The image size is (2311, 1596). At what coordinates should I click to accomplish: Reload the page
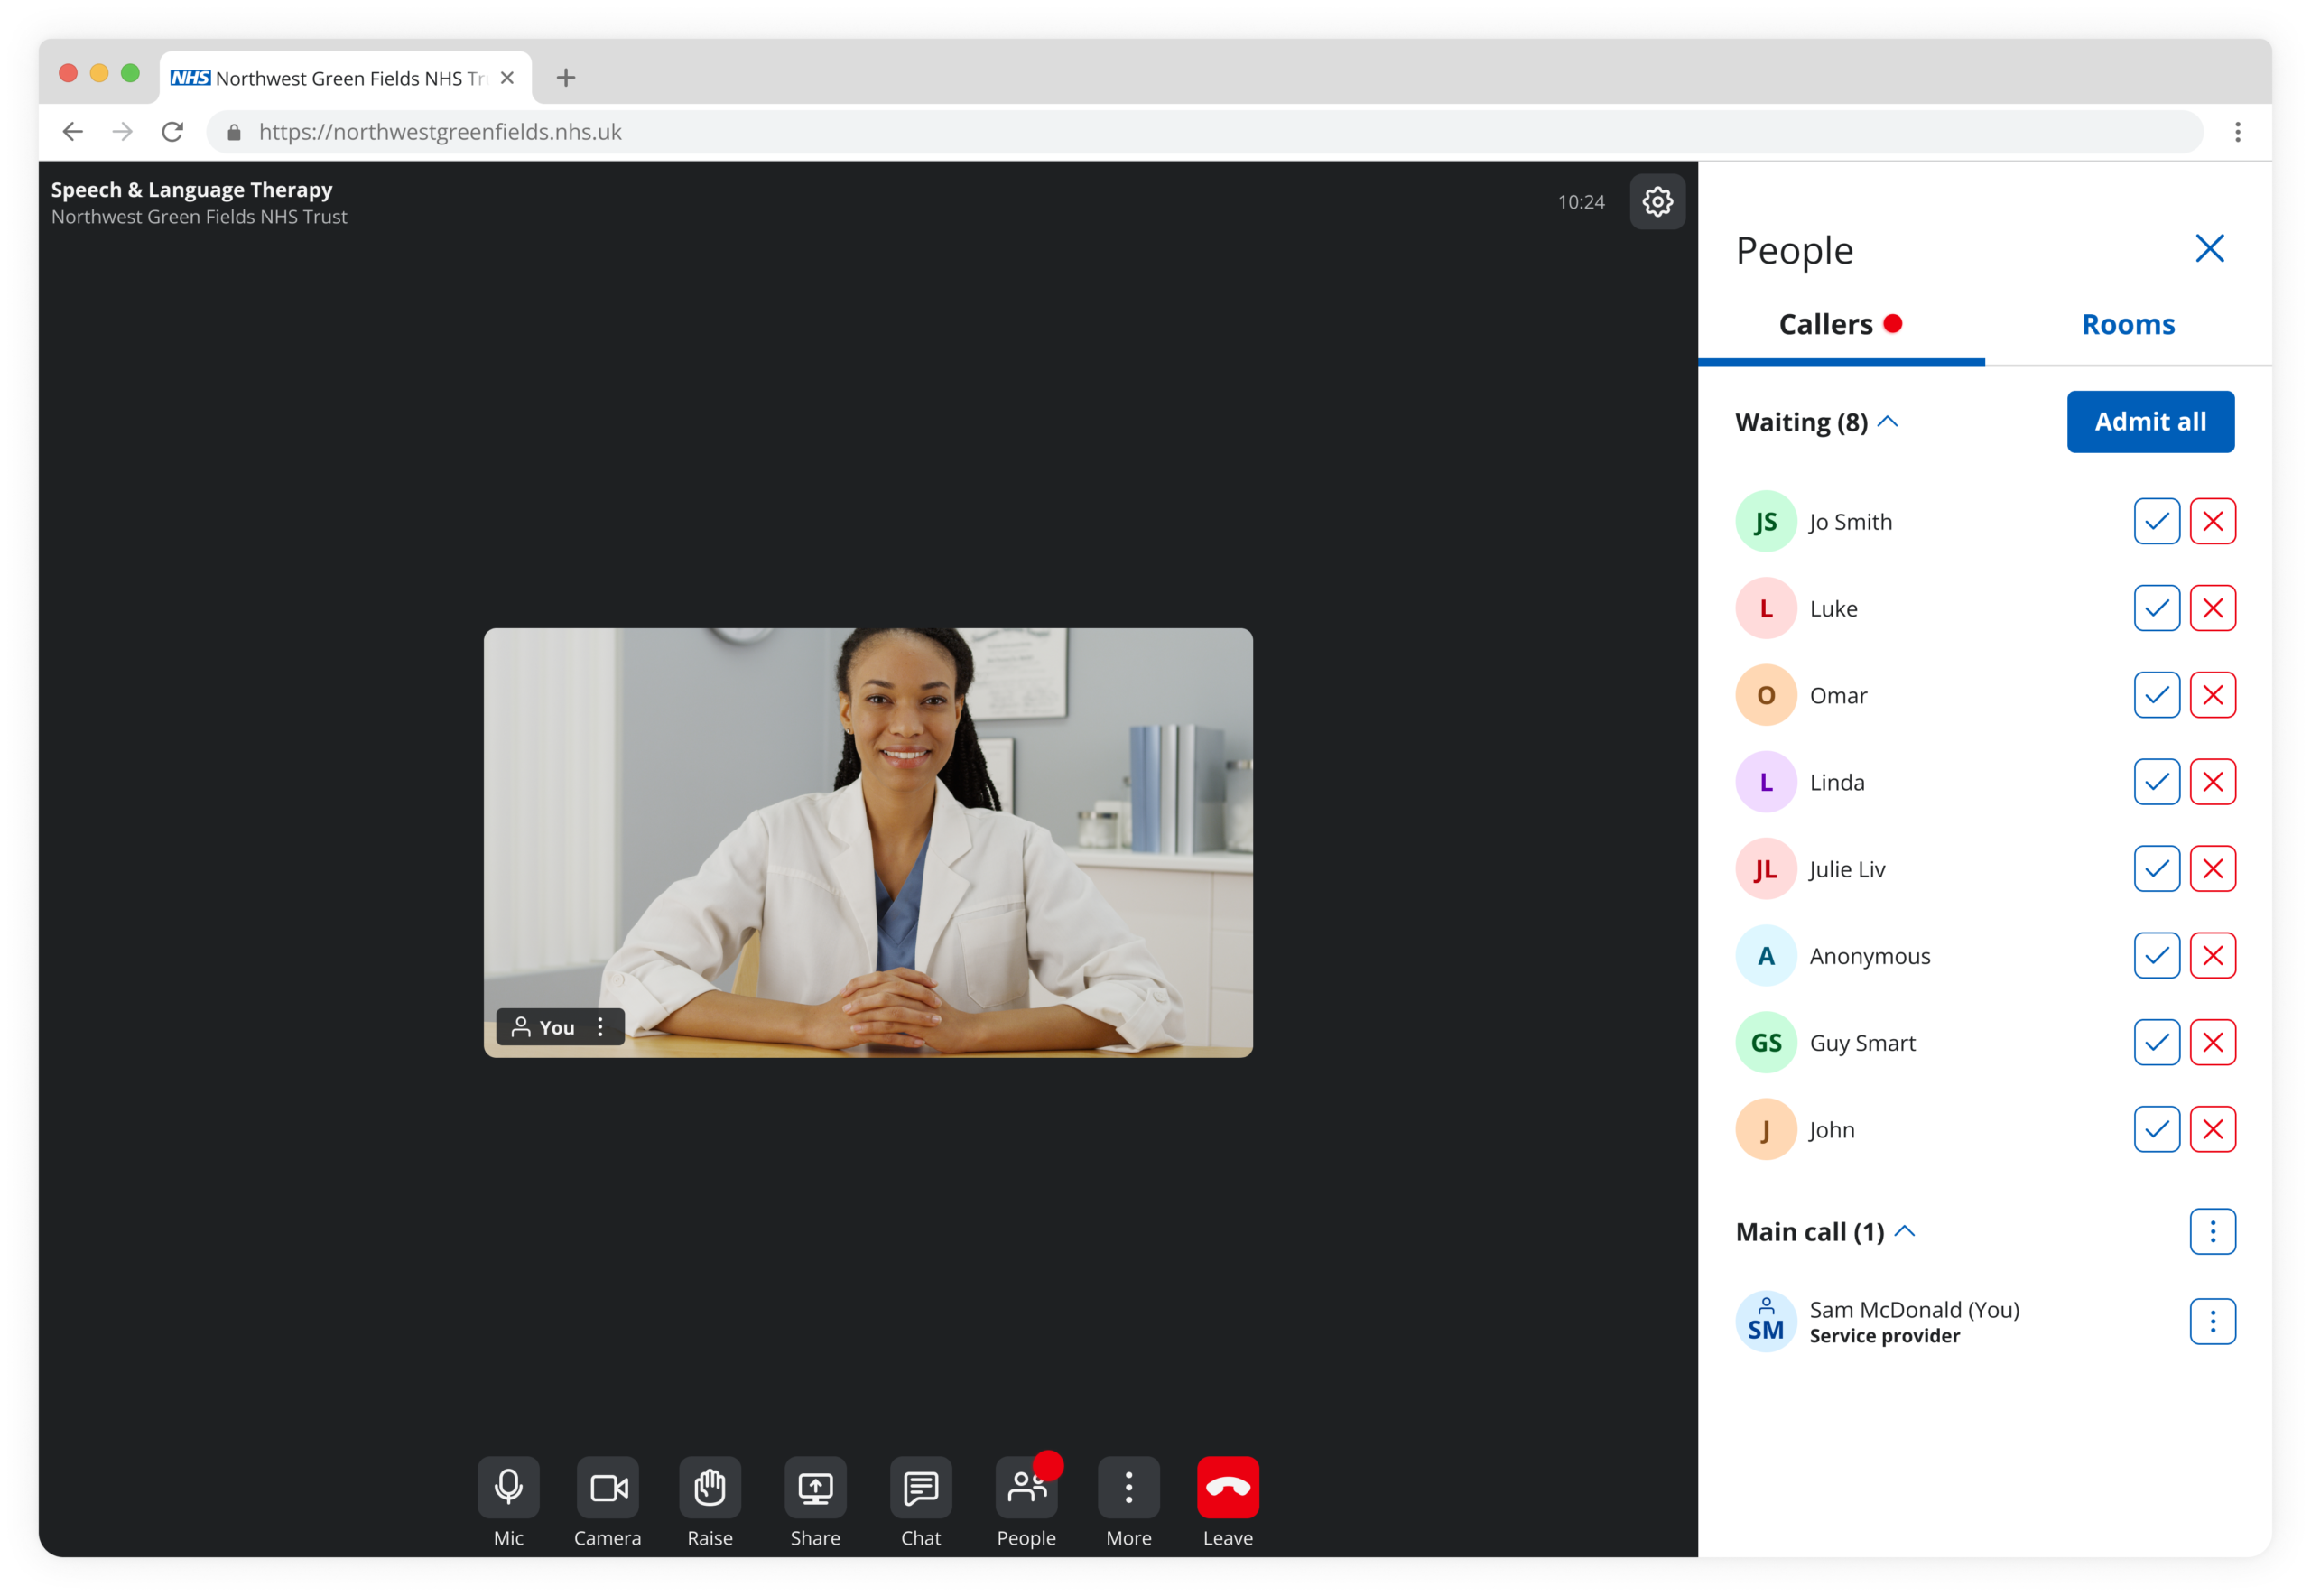[x=173, y=132]
